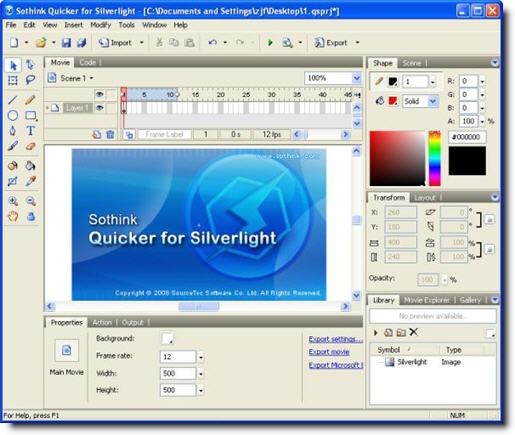Click the Export movie link
The width and height of the screenshot is (515, 435).
(329, 352)
